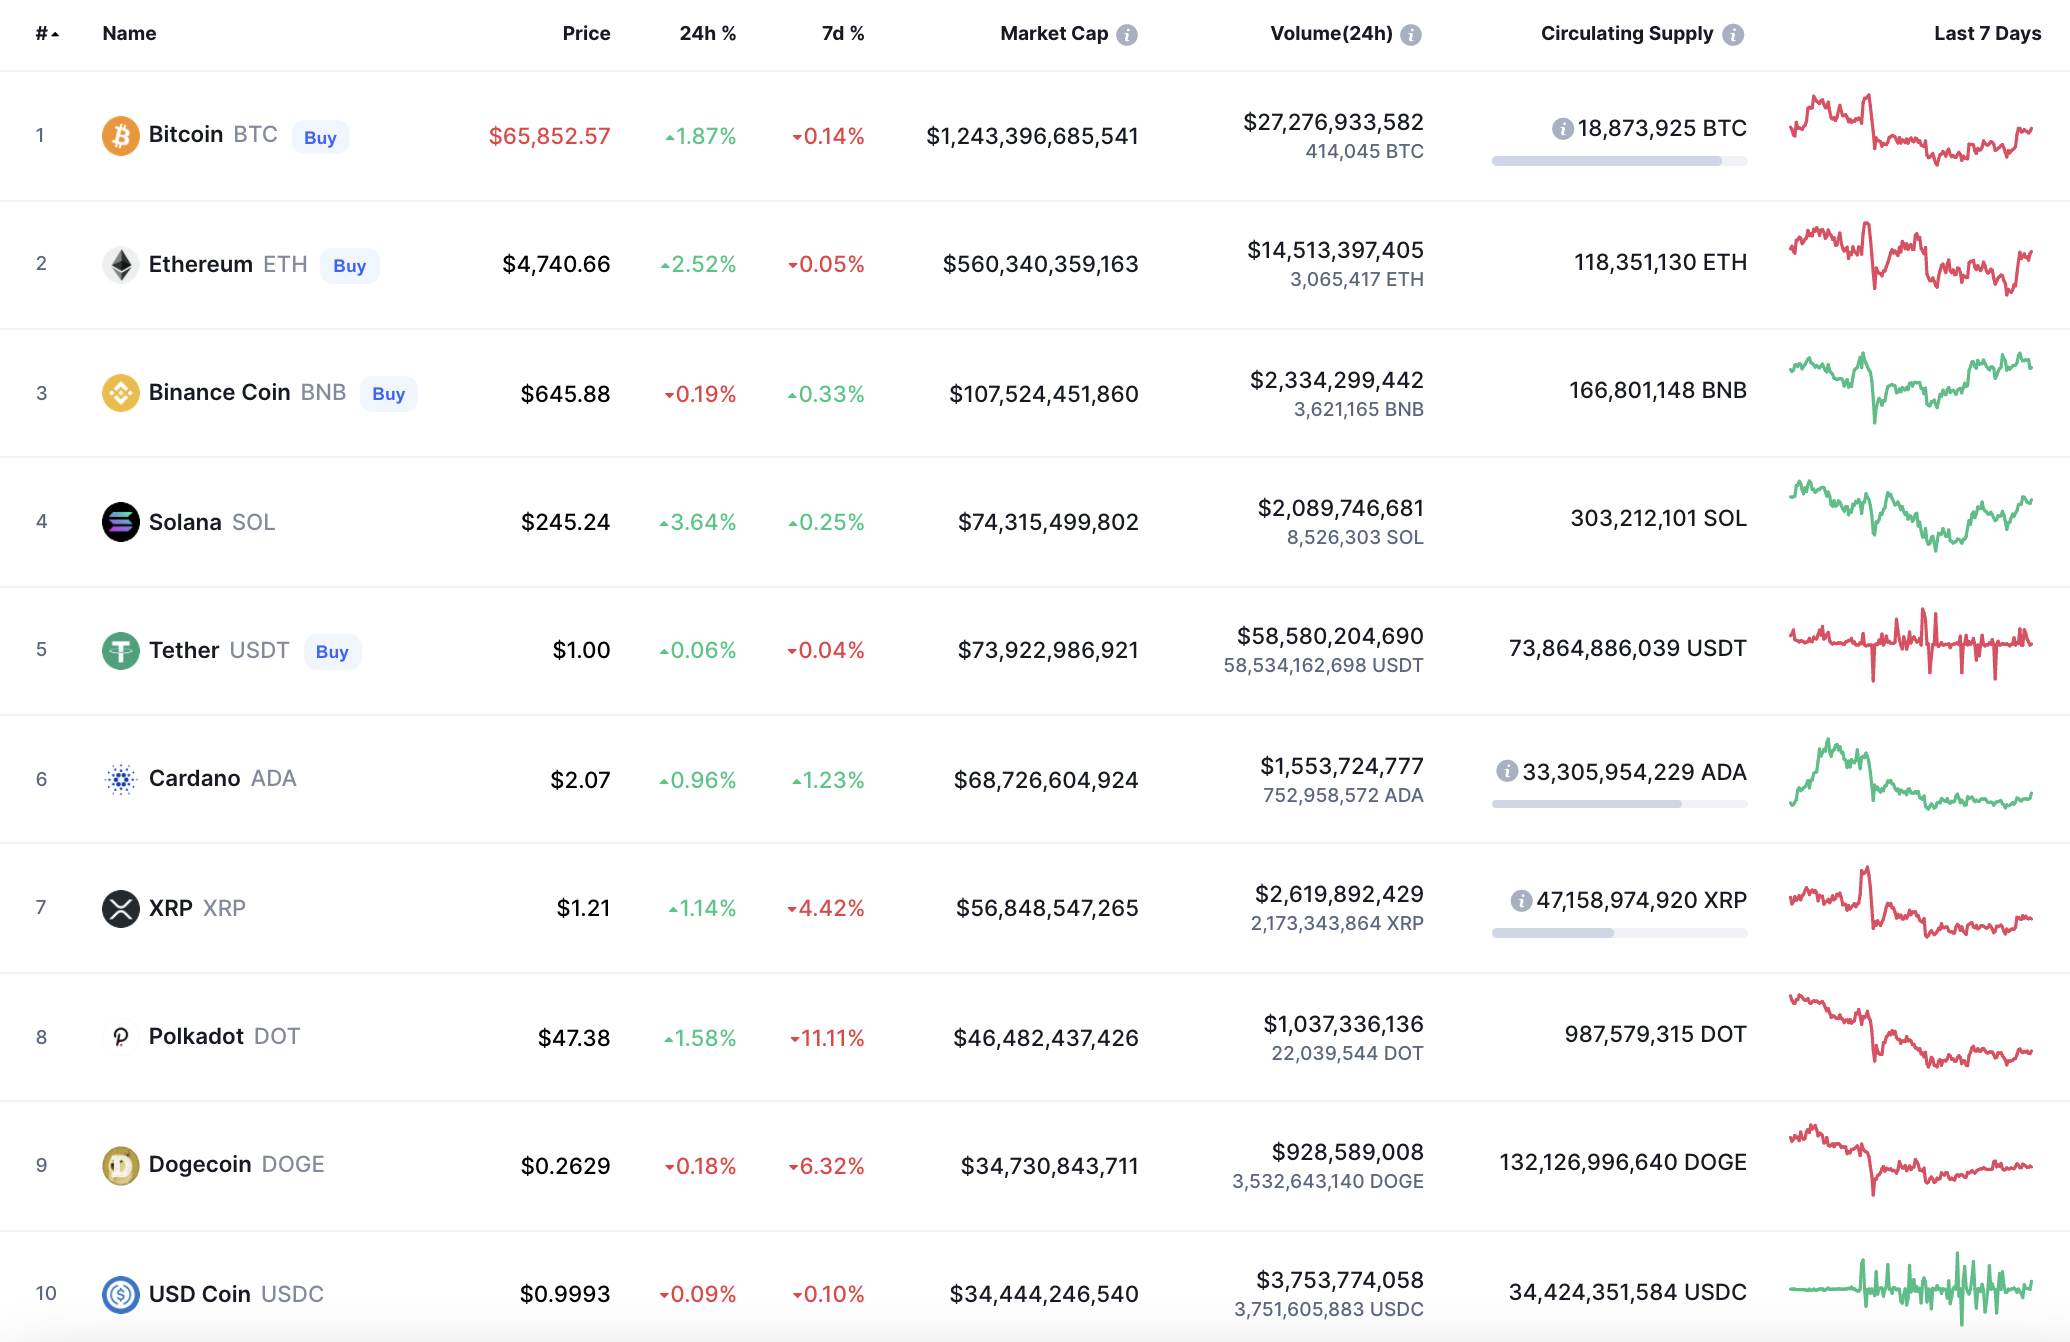The width and height of the screenshot is (2070, 1342).
Task: Click the Last 7 Days header
Action: coord(1987,33)
